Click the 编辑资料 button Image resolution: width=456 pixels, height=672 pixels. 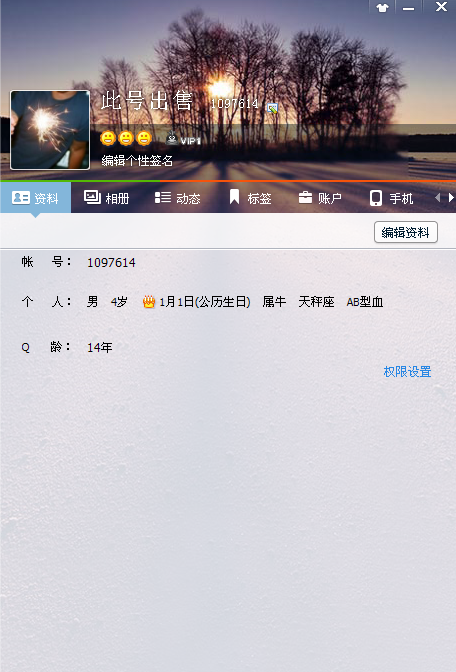tap(405, 232)
